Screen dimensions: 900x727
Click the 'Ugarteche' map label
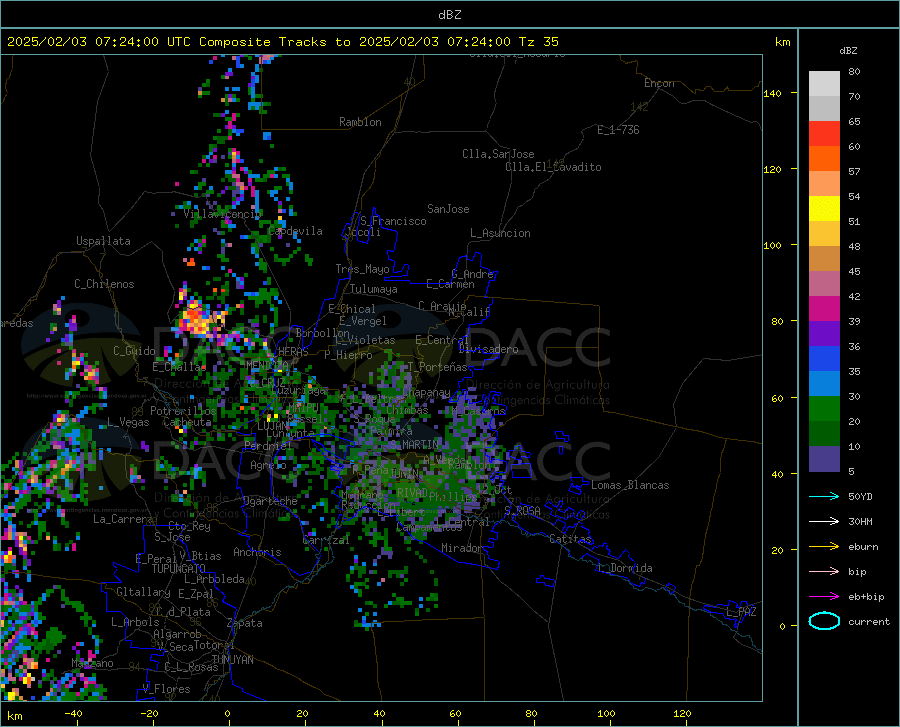[x=270, y=501]
